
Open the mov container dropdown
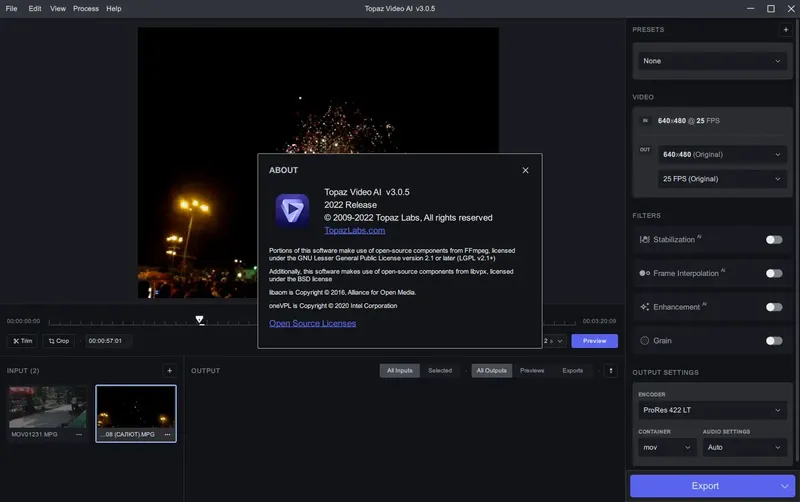(x=667, y=447)
